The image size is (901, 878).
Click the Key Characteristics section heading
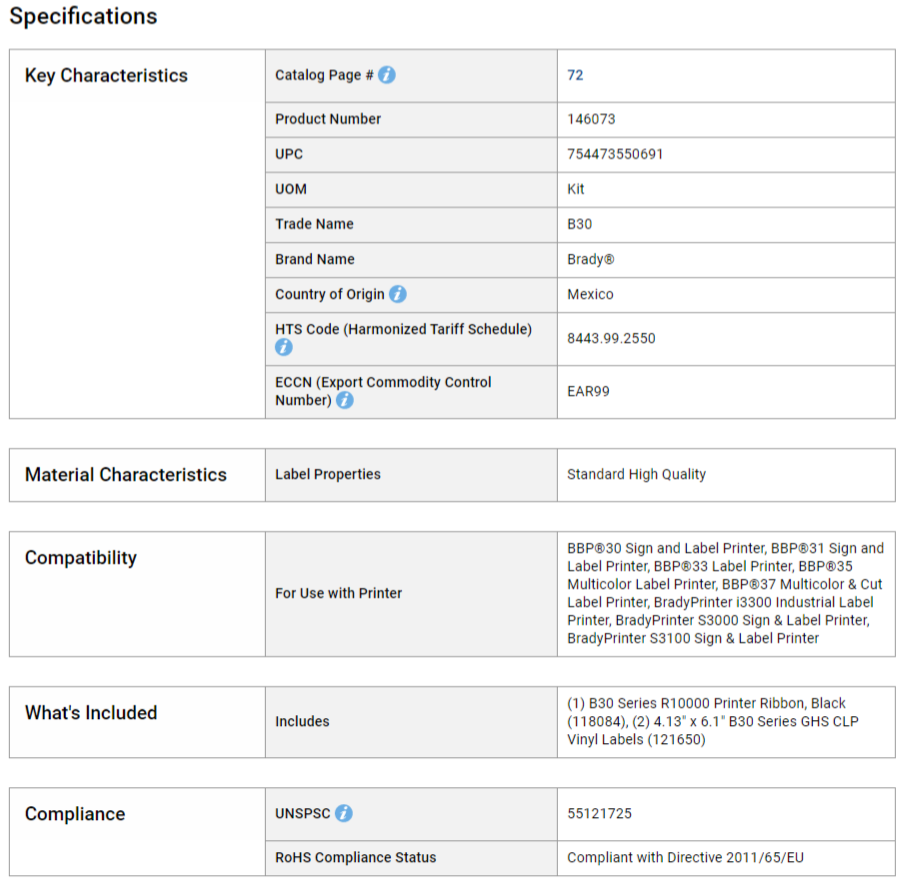pos(106,76)
